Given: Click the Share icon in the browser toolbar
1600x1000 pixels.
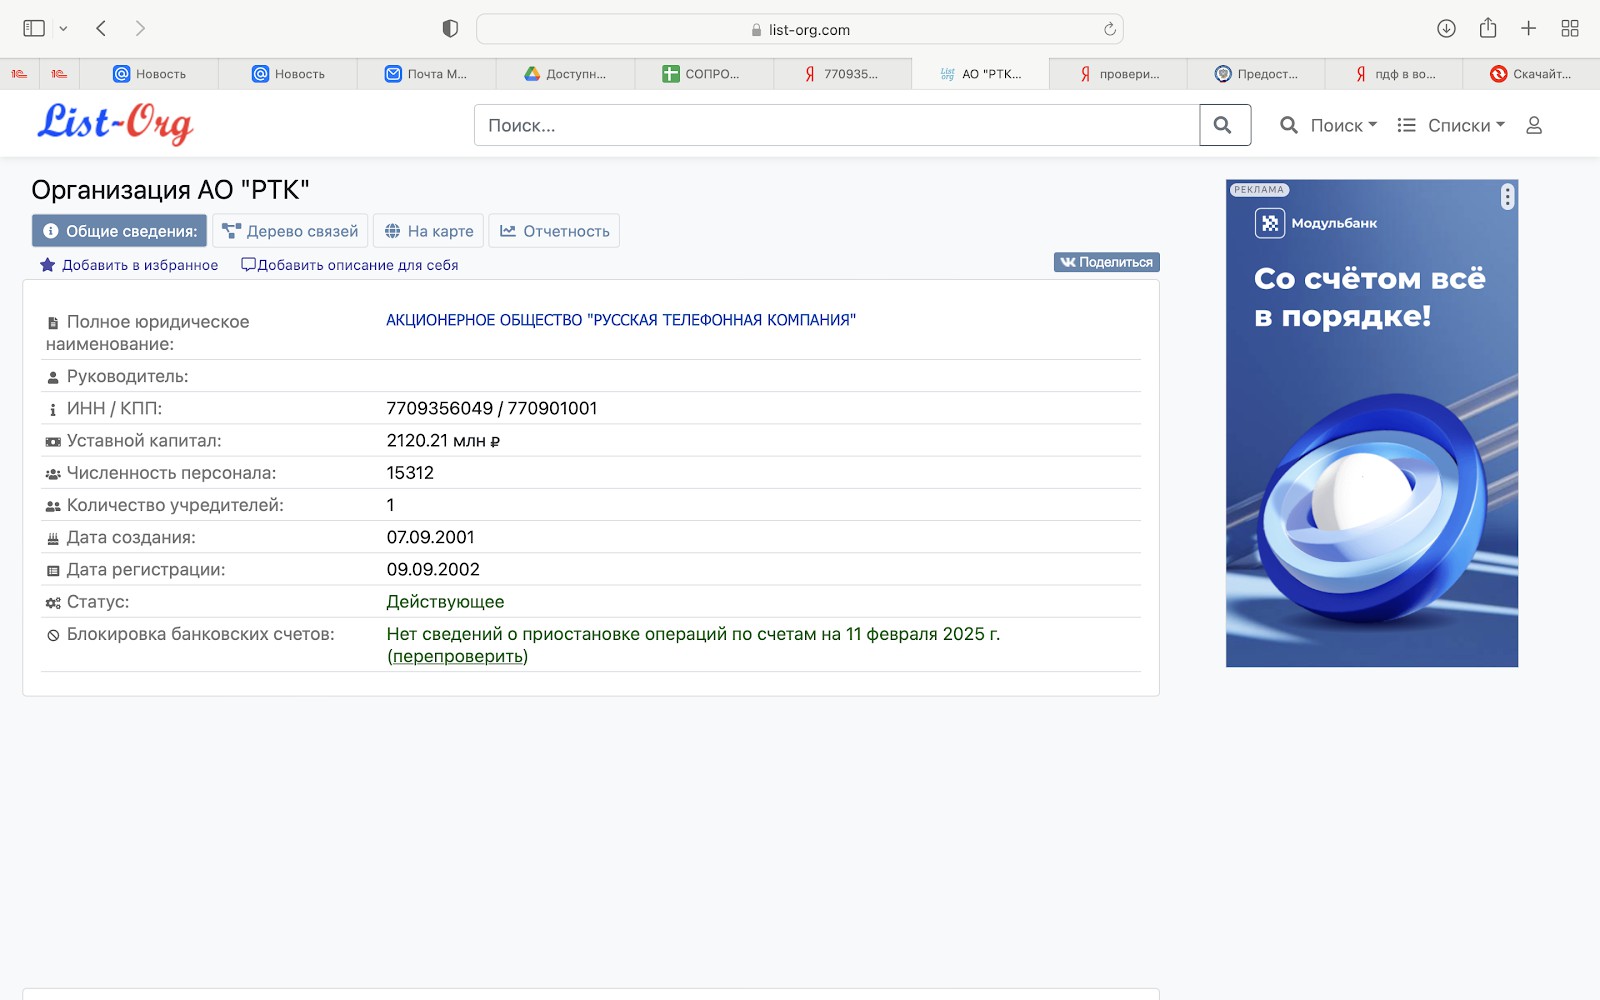Looking at the screenshot, I should (1487, 28).
